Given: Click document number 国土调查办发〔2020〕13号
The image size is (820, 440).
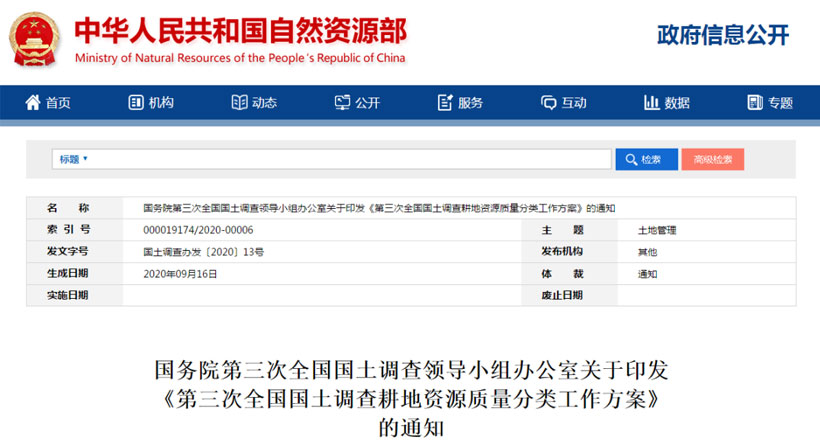Looking at the screenshot, I should click(x=203, y=252).
